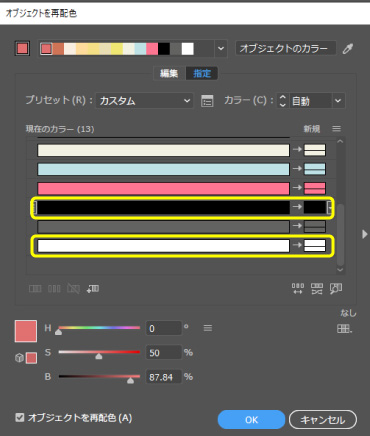This screenshot has height=436, width=370.
Task: Click the add new row icon
Action: click(93, 289)
